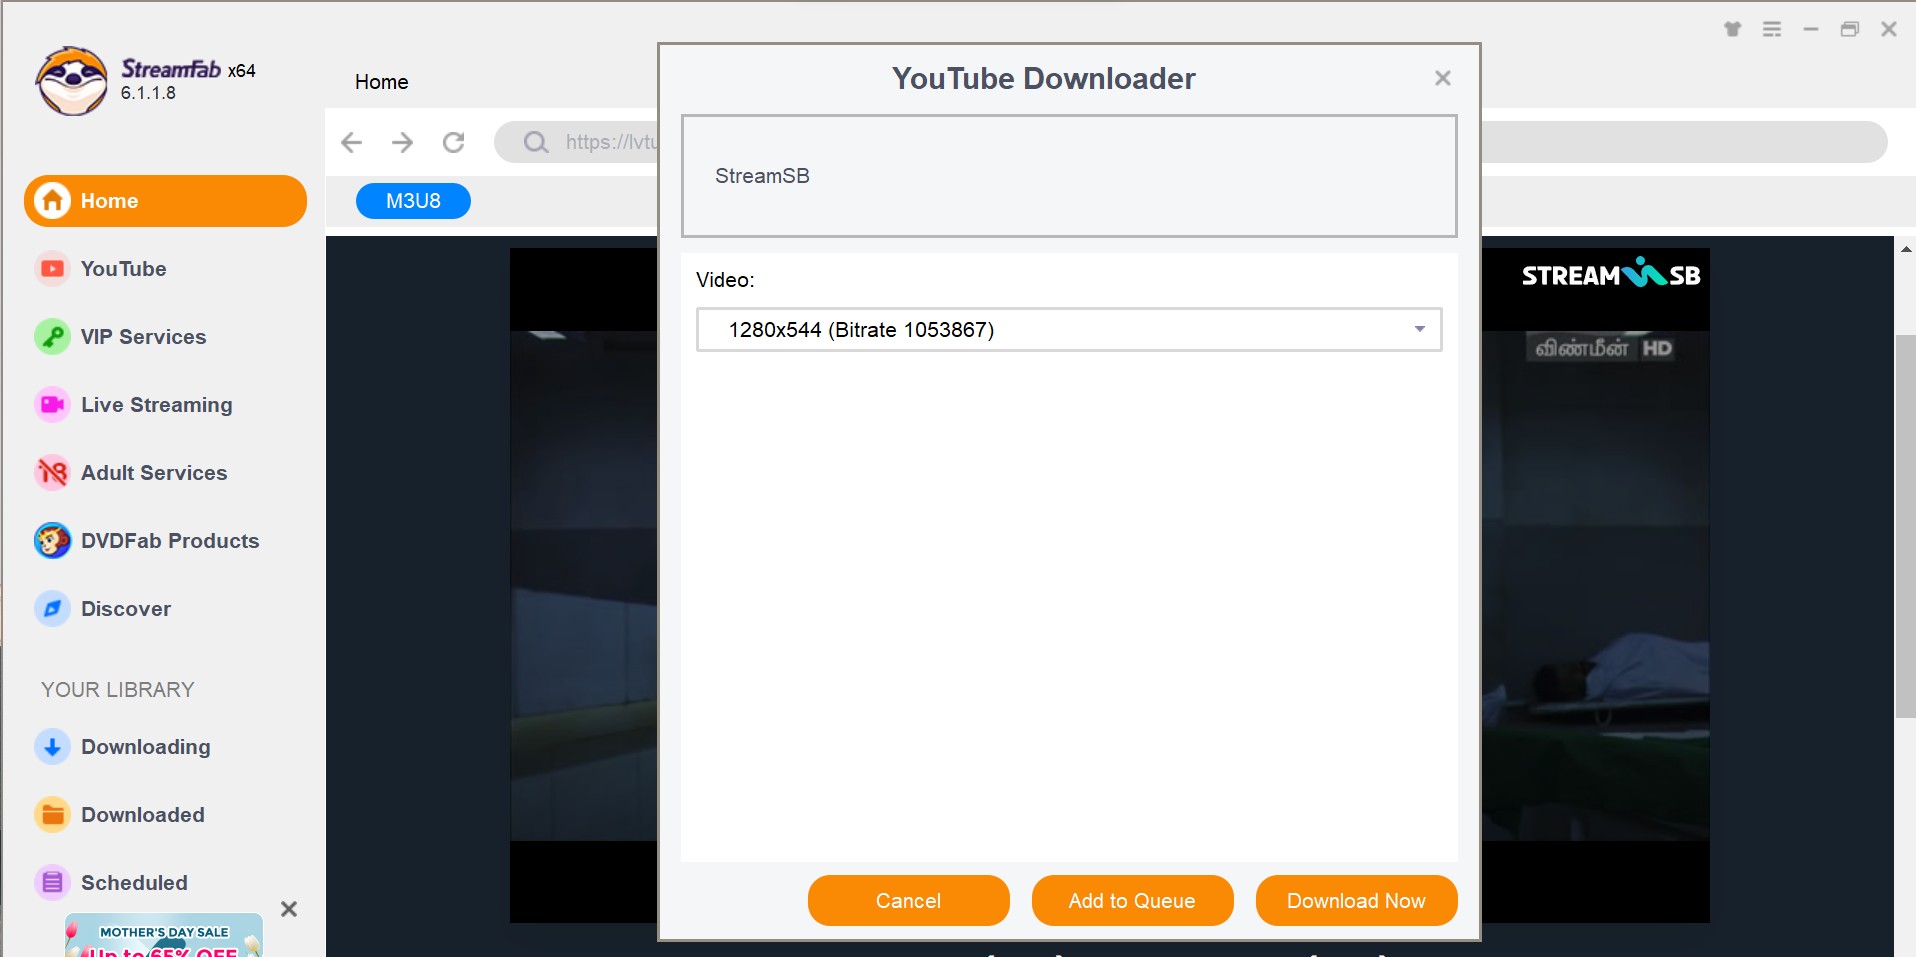Click the M3U8 badge button

[413, 201]
